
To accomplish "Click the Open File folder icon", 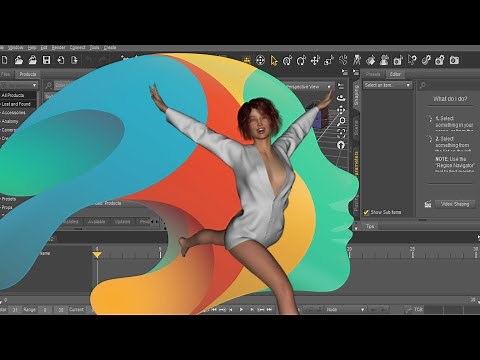I will [x=19, y=60].
